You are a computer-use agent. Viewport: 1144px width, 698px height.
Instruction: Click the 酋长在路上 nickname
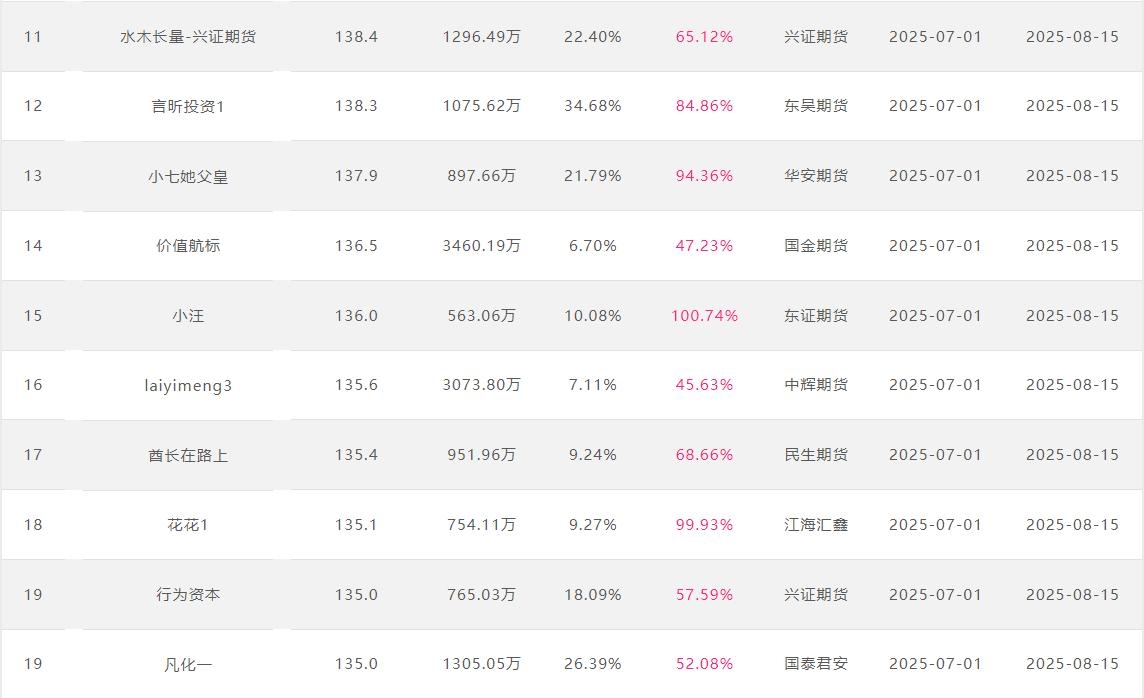[x=188, y=455]
